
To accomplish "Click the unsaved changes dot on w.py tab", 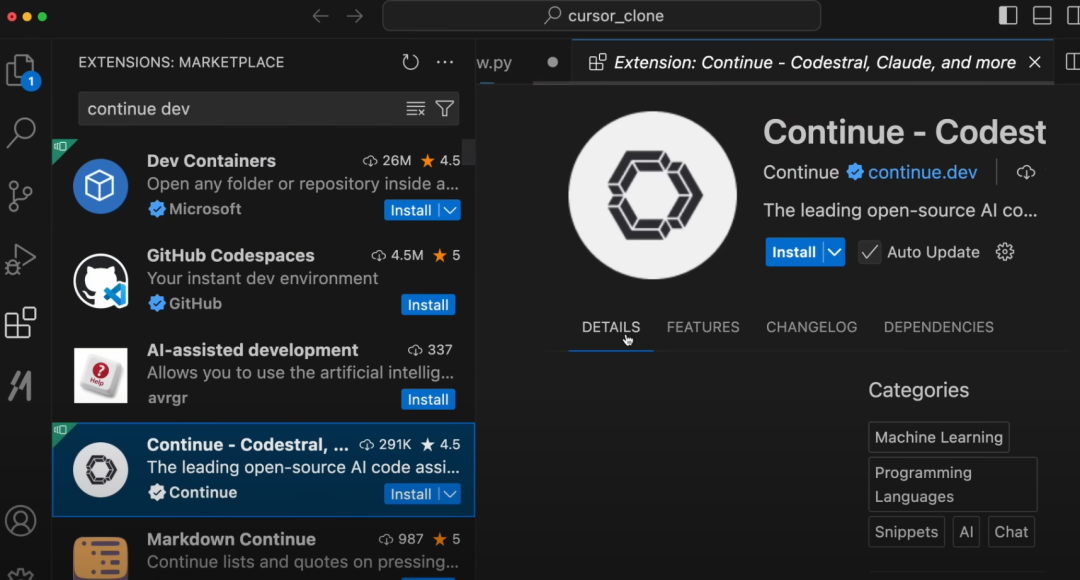I will (552, 62).
